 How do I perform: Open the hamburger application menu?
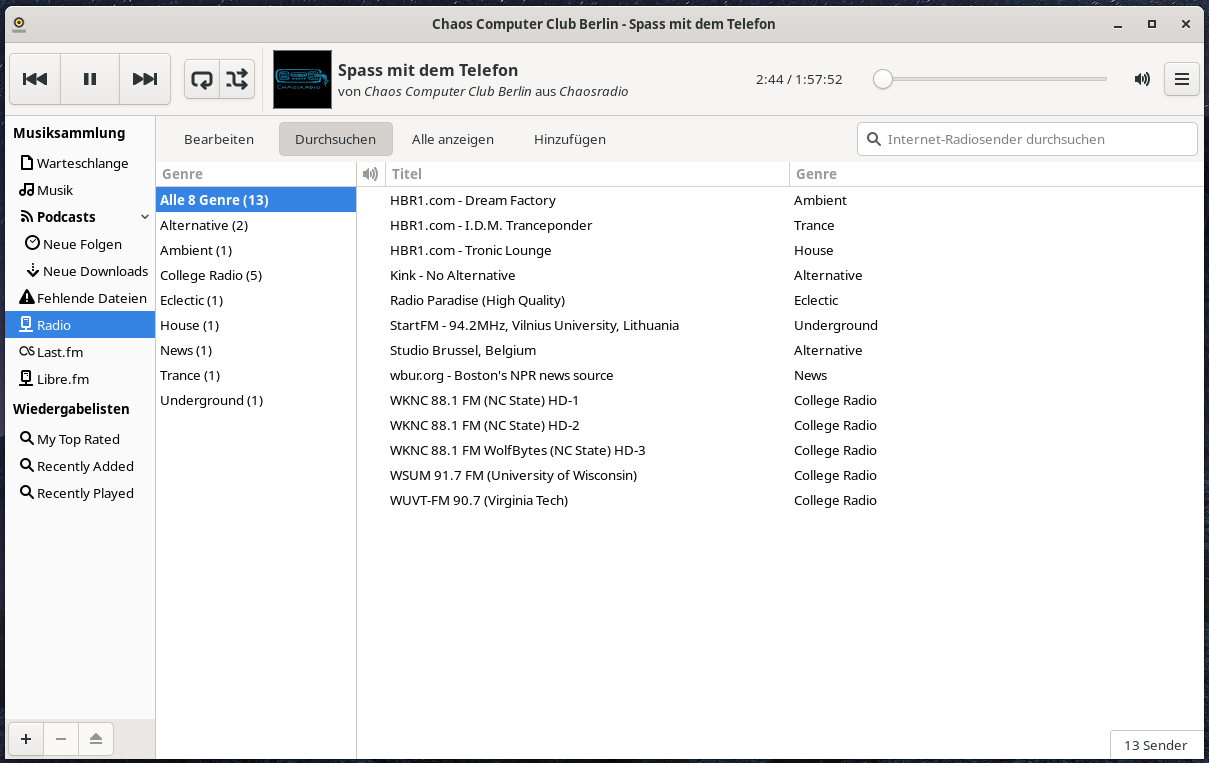point(1181,79)
